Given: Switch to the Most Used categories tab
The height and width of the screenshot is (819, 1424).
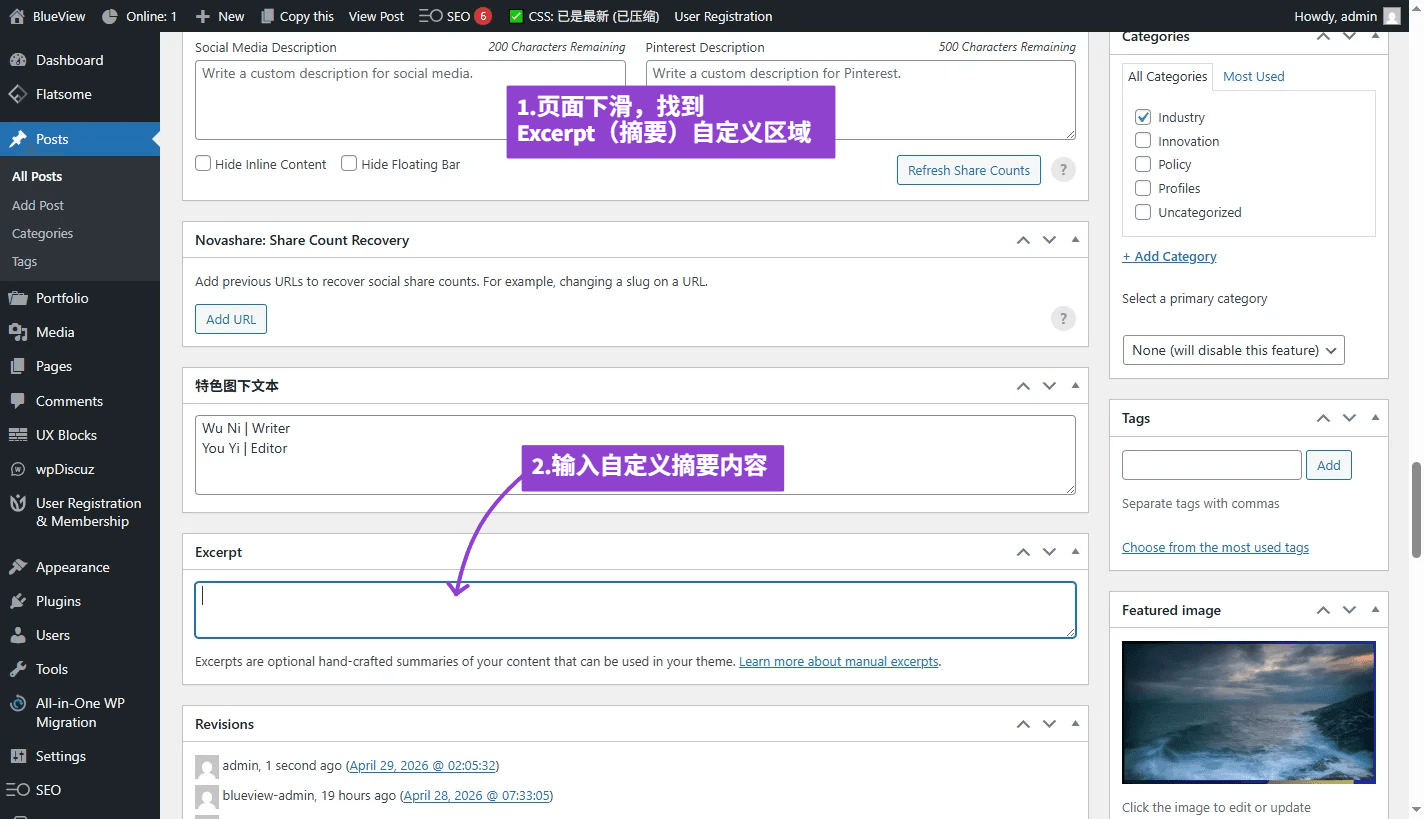Looking at the screenshot, I should [1253, 76].
